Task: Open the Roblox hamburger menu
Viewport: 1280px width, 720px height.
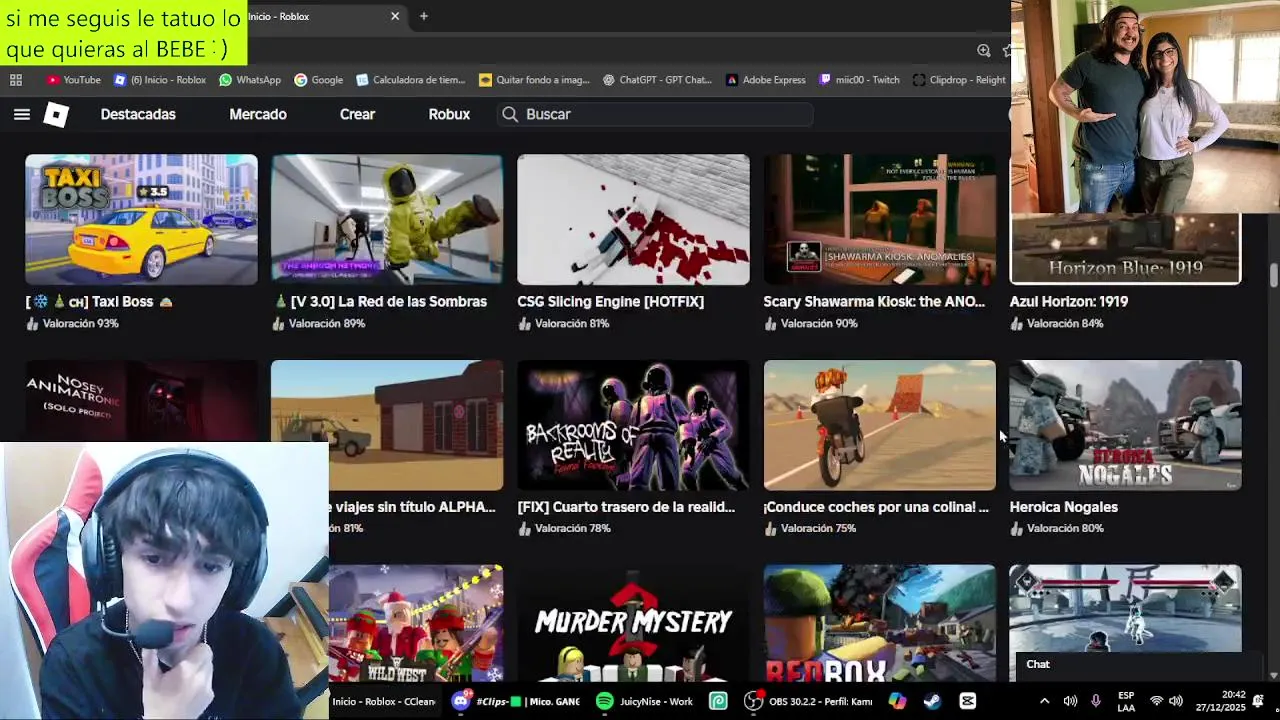Action: click(x=21, y=114)
